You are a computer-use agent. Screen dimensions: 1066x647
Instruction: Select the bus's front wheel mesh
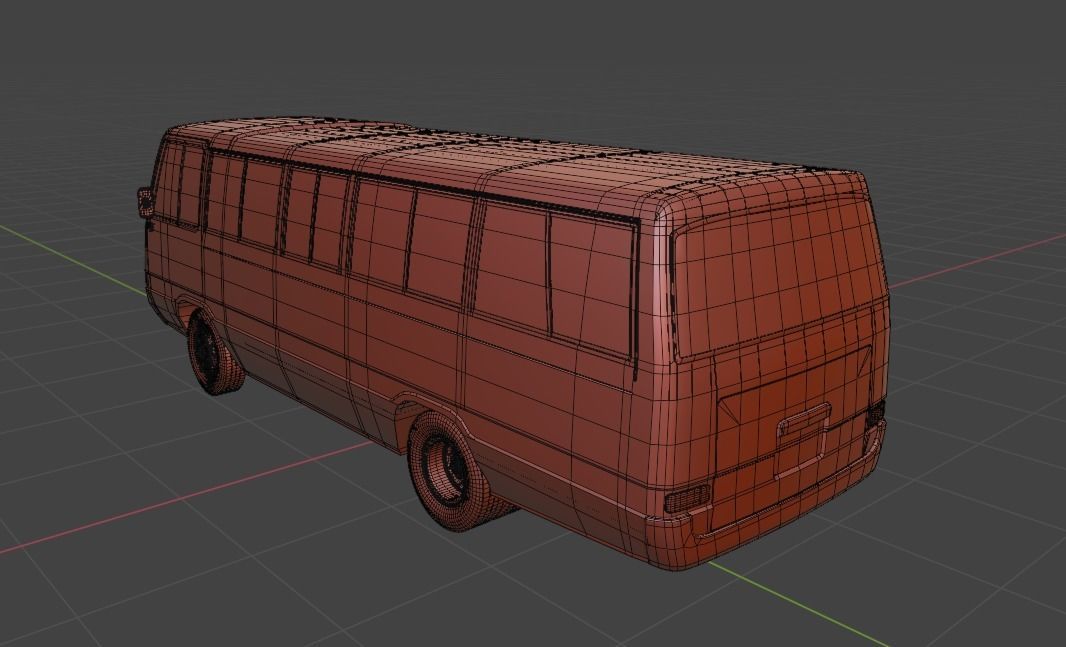pyautogui.click(x=215, y=353)
